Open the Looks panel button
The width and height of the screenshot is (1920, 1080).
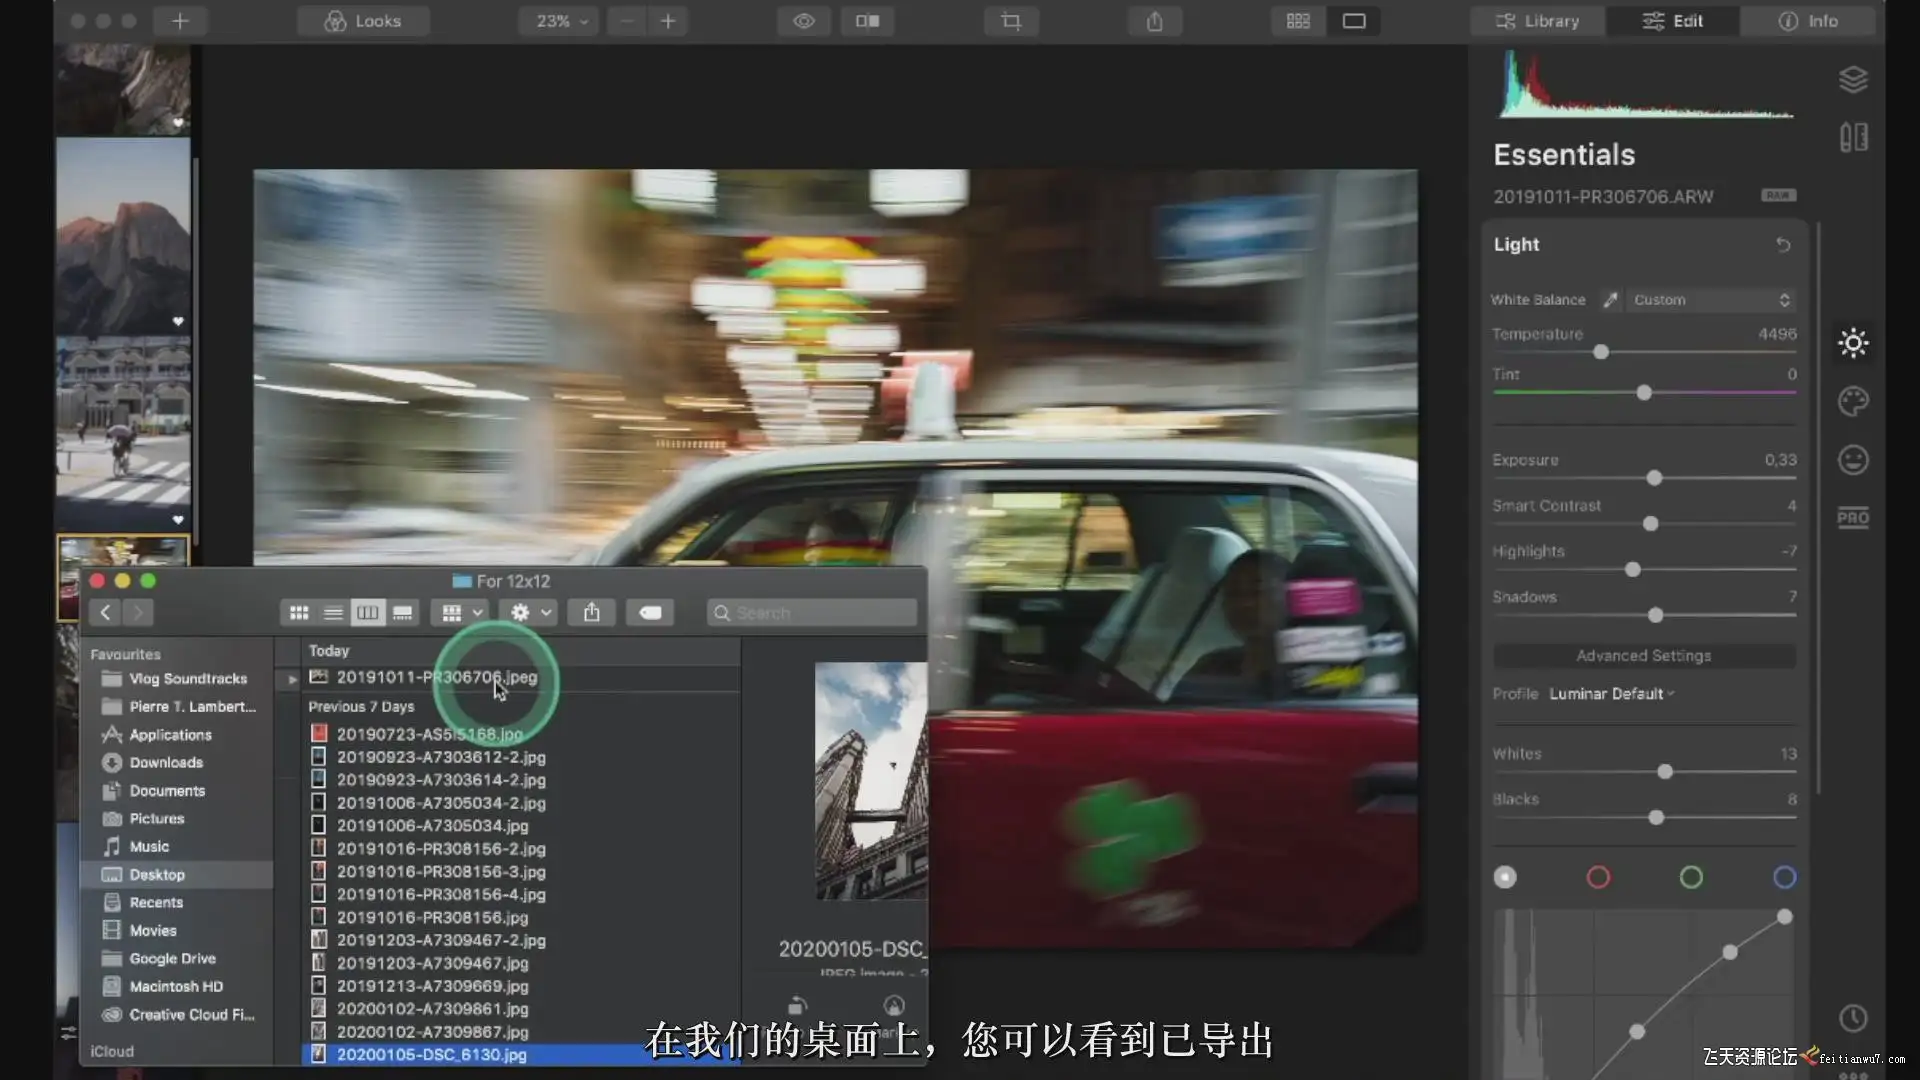pos(363,21)
